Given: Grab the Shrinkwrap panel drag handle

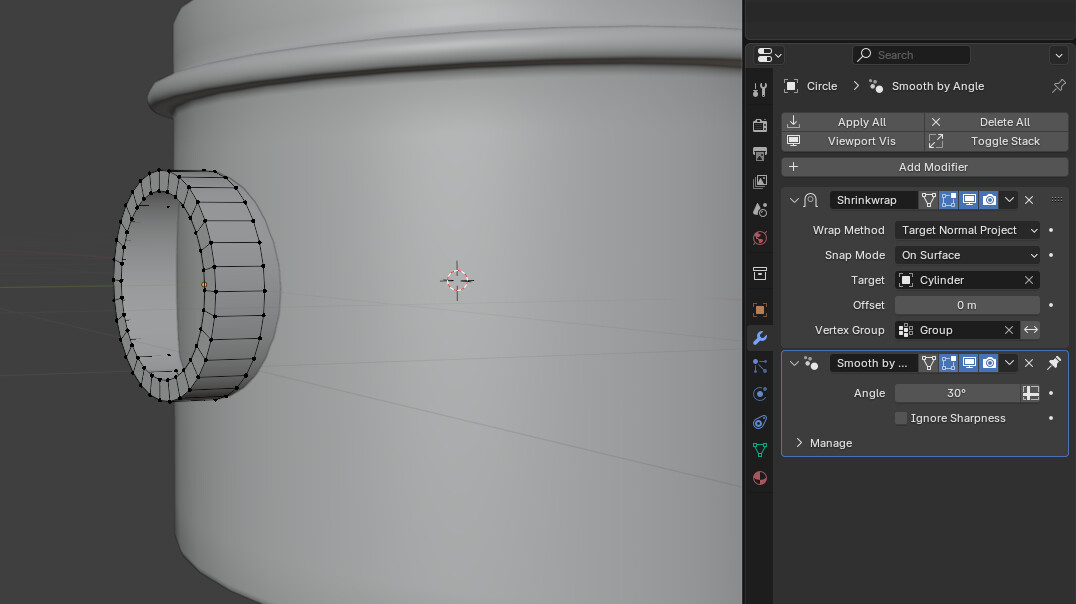Looking at the screenshot, I should (1057, 200).
